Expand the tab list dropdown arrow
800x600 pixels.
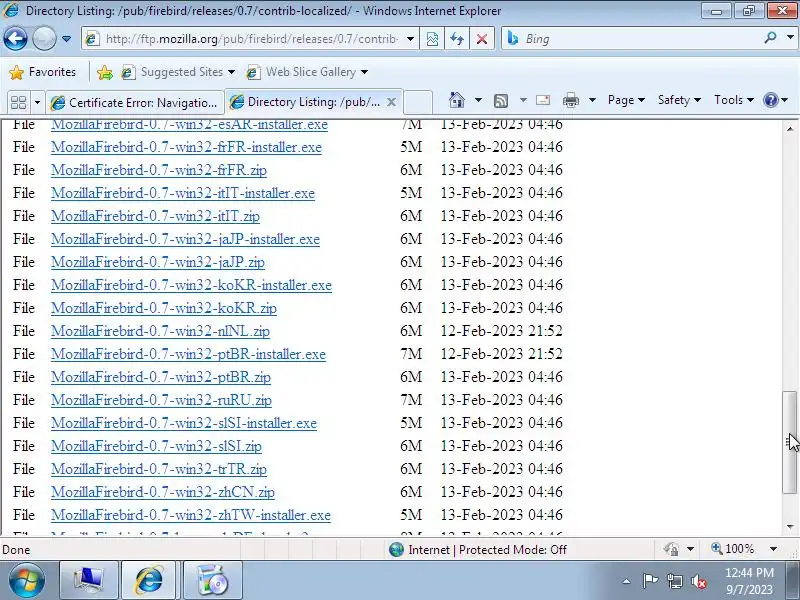click(37, 103)
